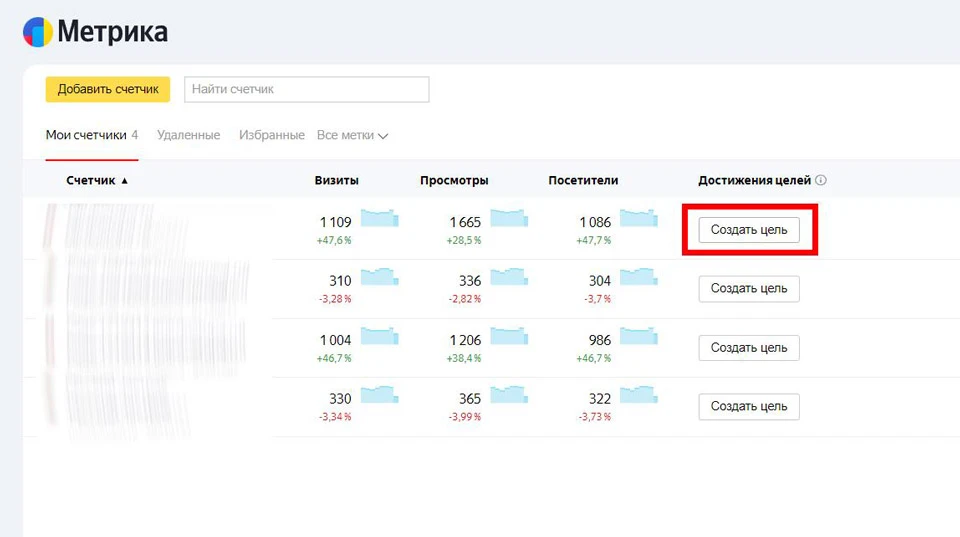Click the visitors value 322
The height and width of the screenshot is (537, 960).
(x=600, y=399)
